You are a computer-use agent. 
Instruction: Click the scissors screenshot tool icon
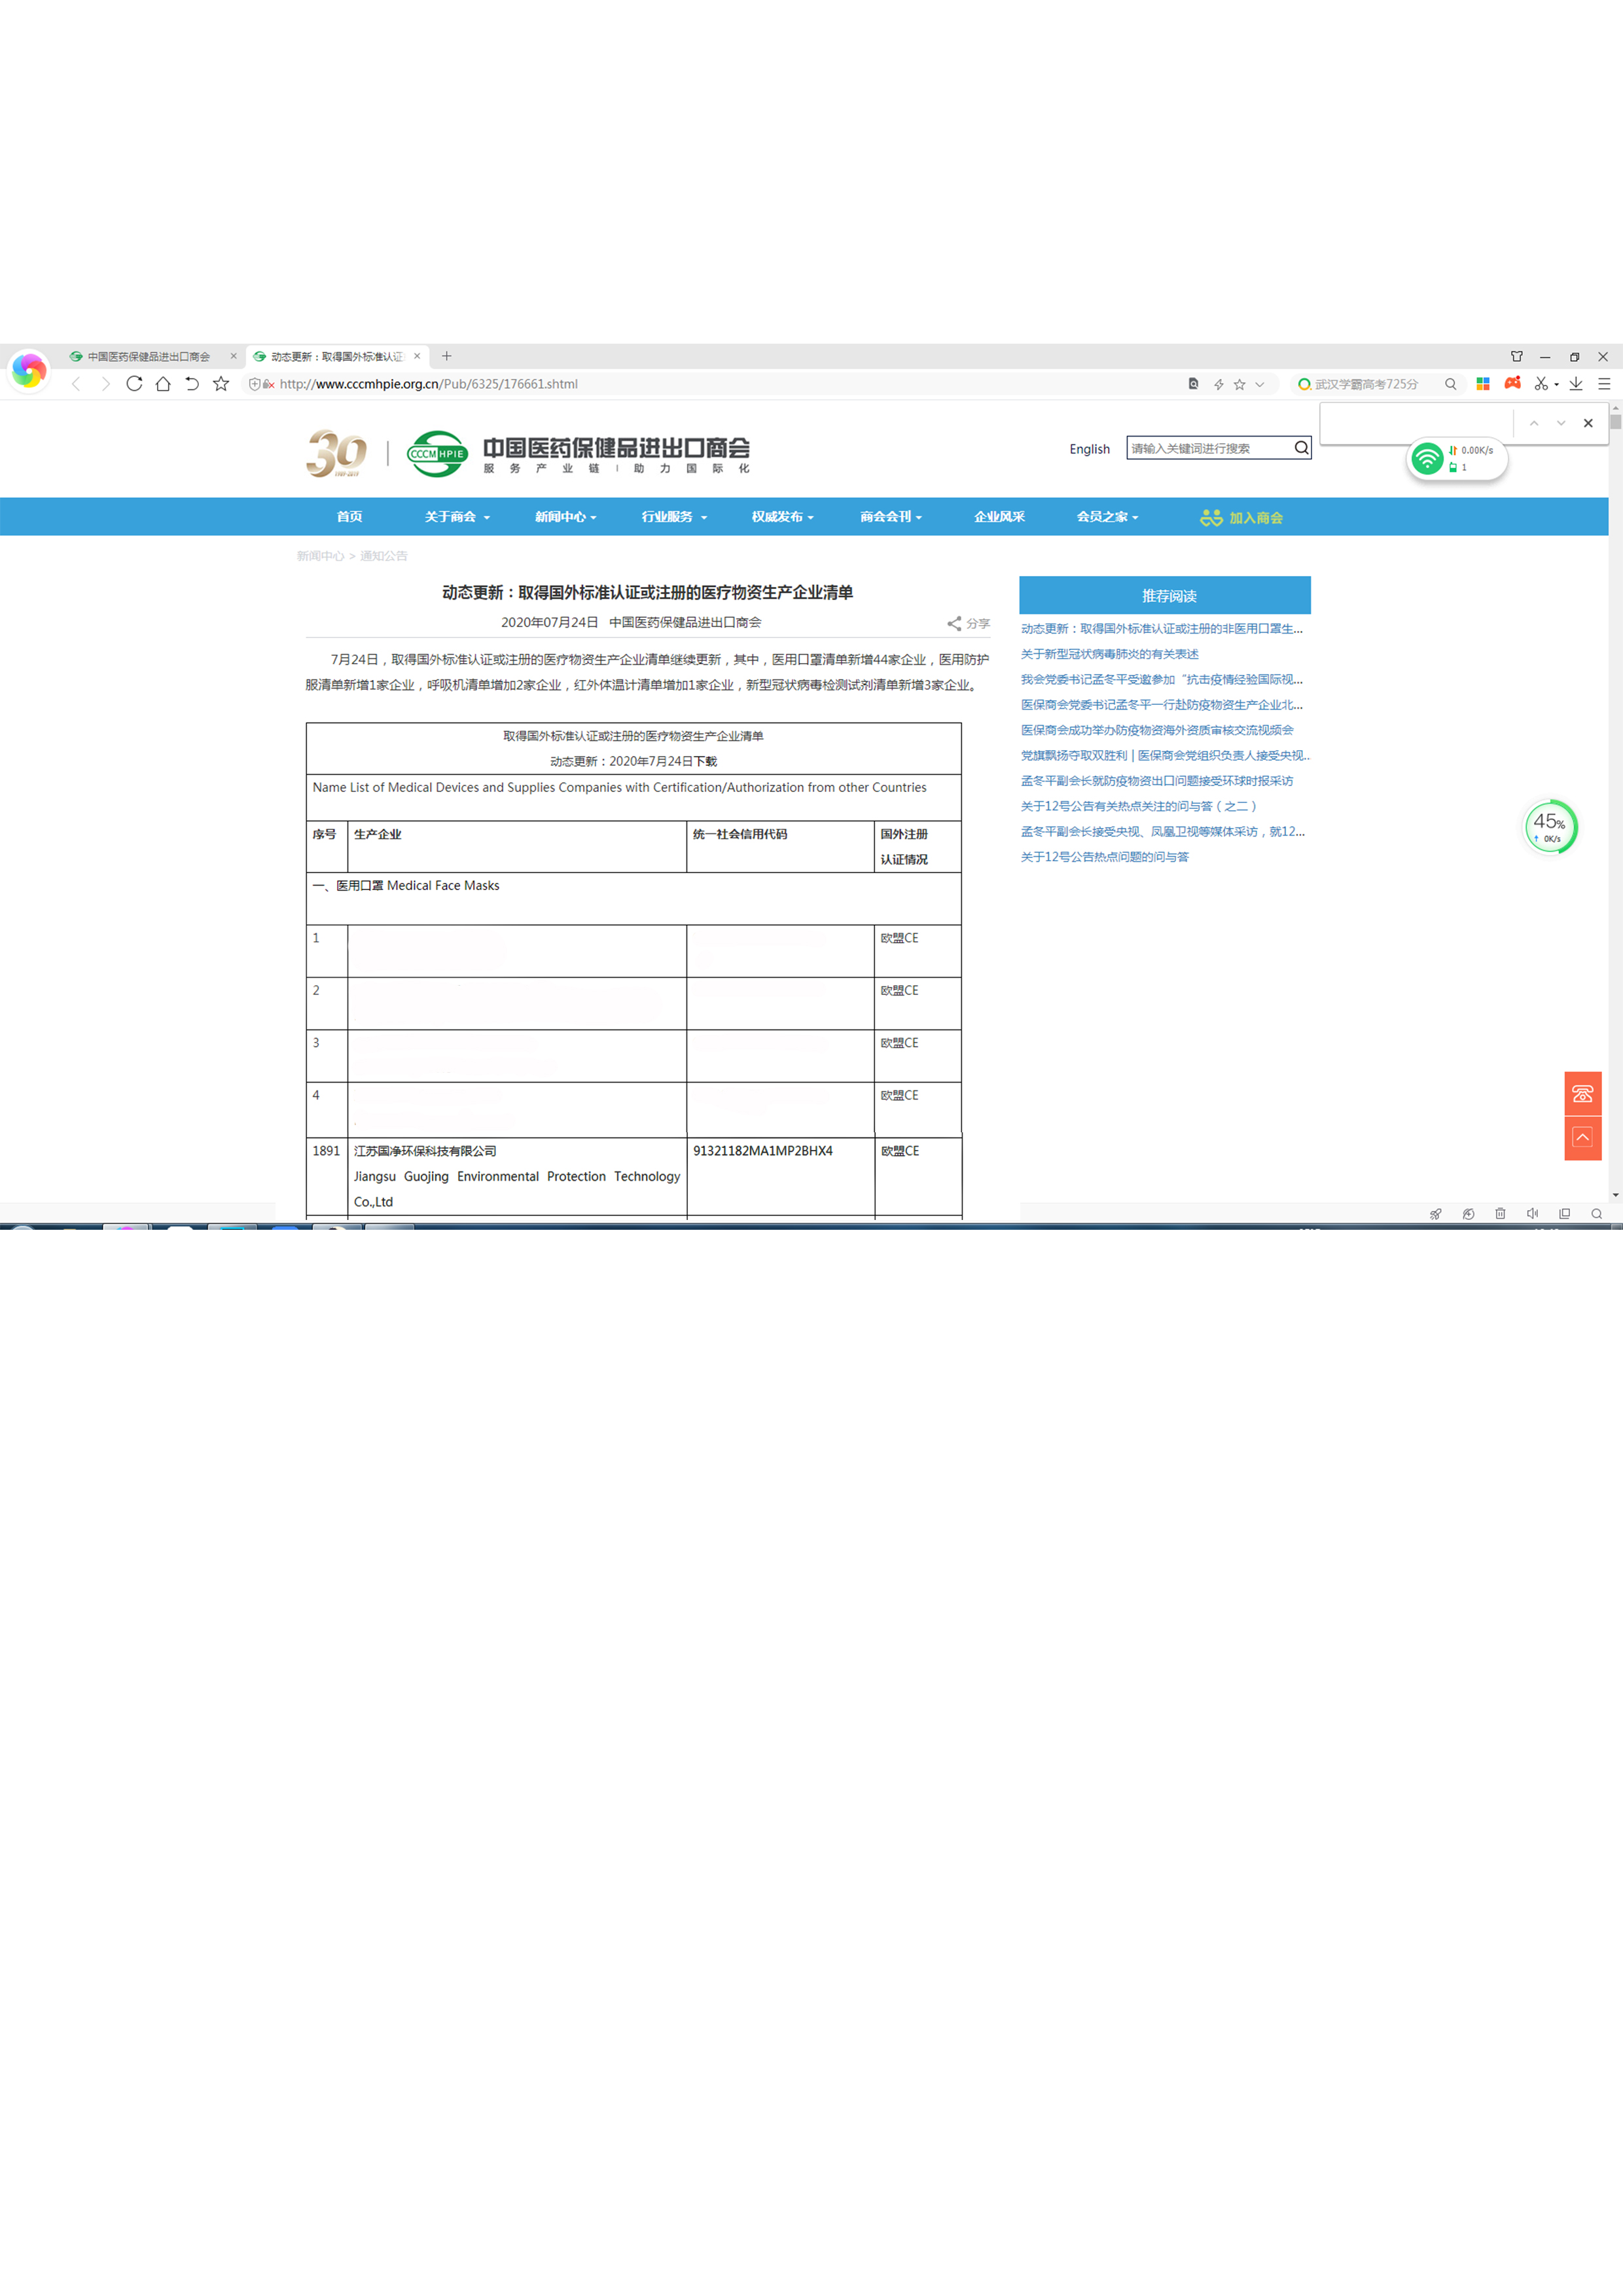coord(1541,384)
